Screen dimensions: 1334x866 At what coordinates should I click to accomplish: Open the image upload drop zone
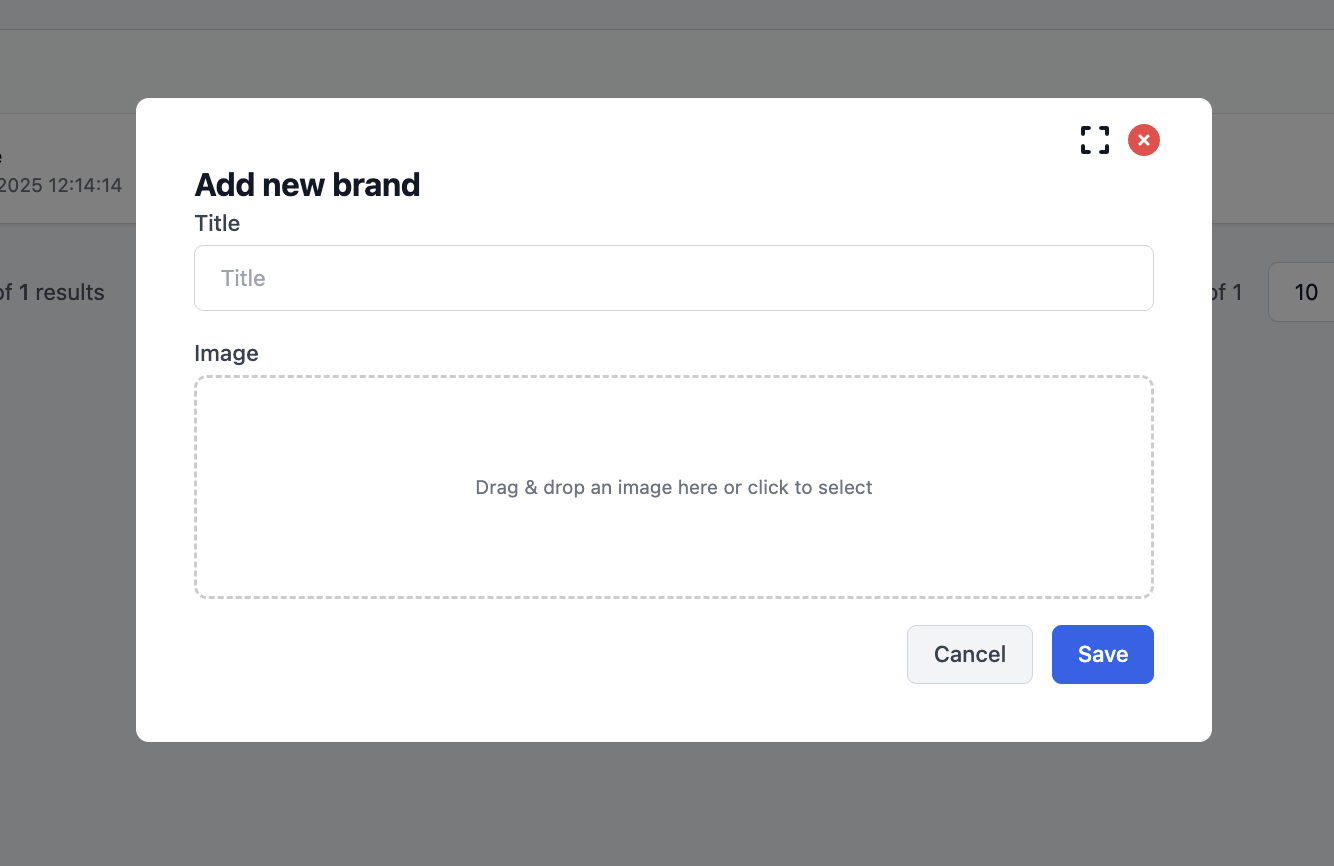click(x=673, y=440)
